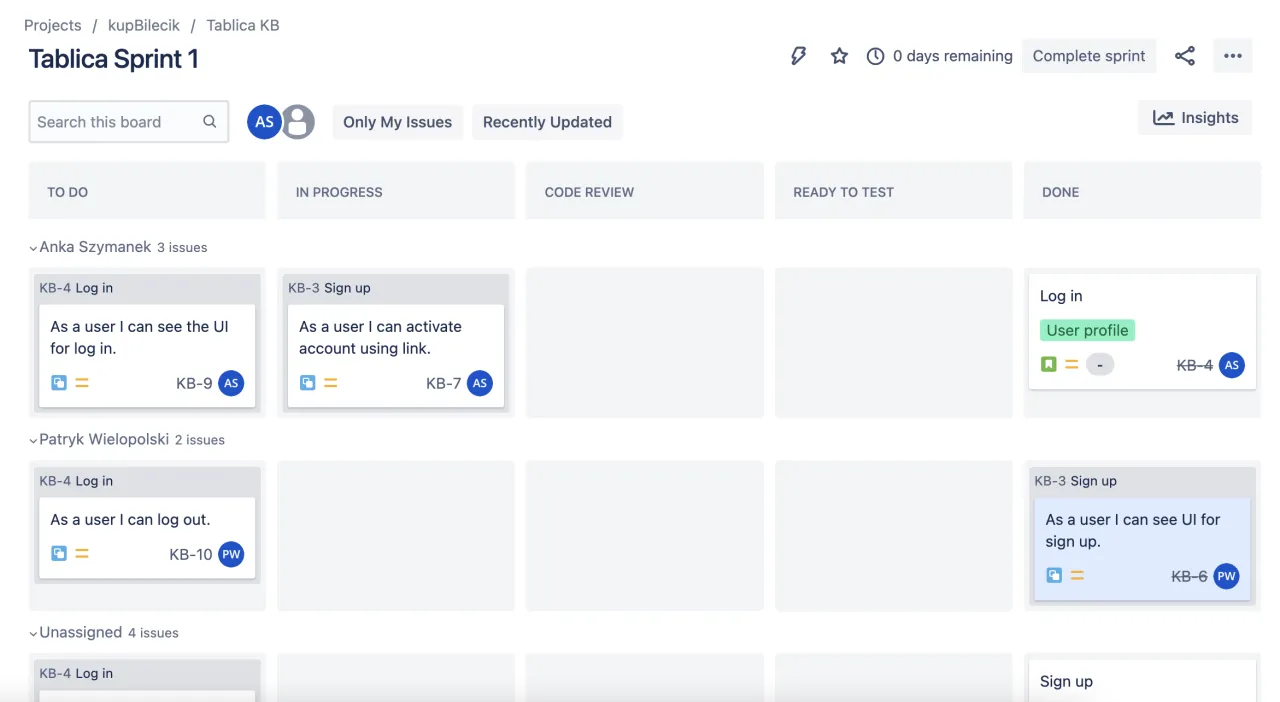Click the share icon
1280x702 pixels.
point(1185,56)
